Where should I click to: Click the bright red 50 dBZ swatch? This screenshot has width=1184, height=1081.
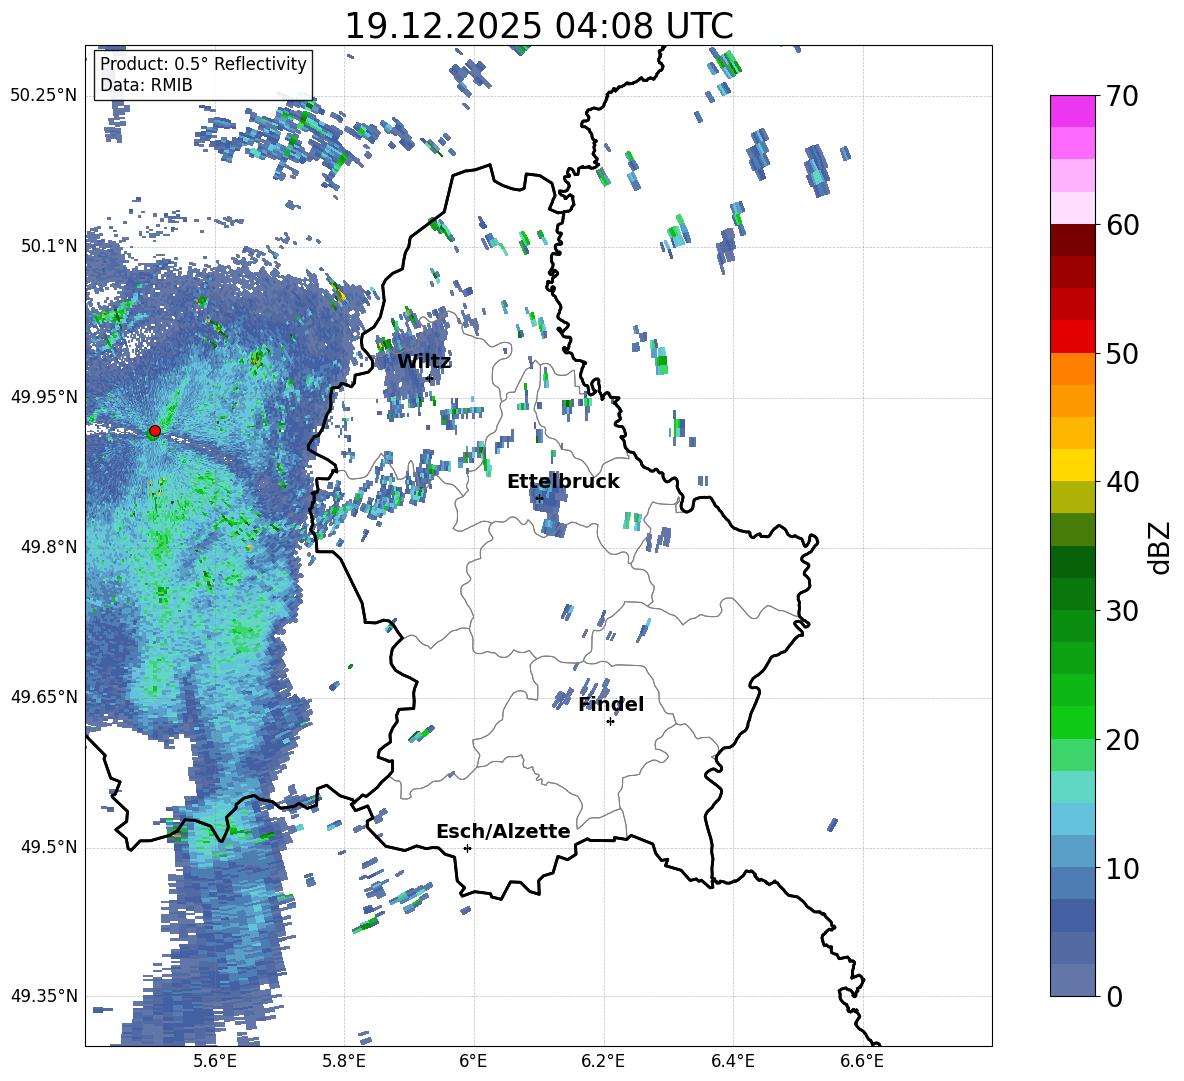point(1072,337)
